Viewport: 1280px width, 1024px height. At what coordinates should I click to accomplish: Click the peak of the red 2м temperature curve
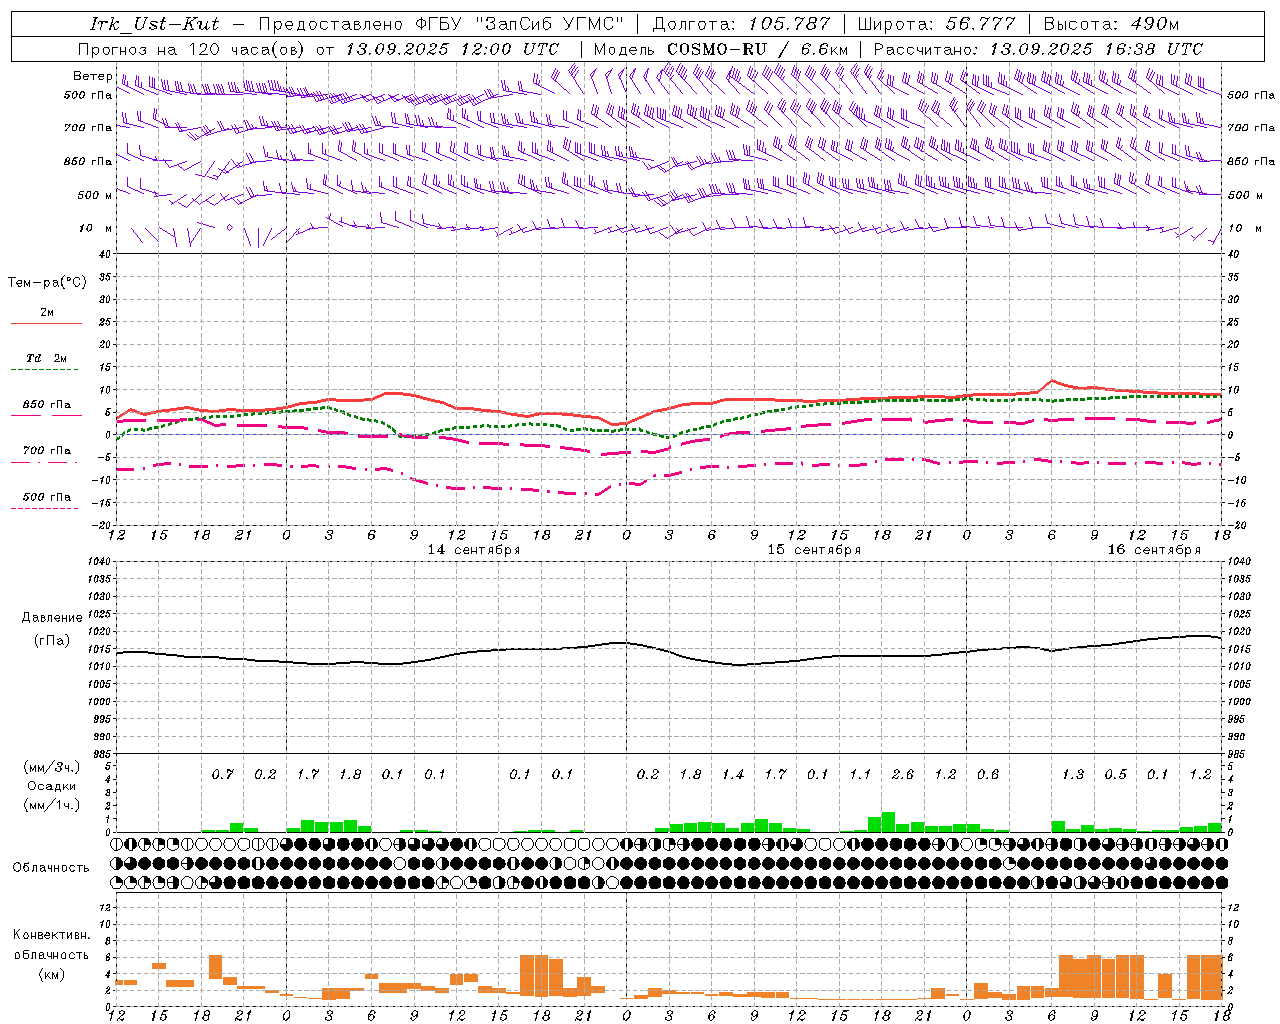pos(1051,380)
